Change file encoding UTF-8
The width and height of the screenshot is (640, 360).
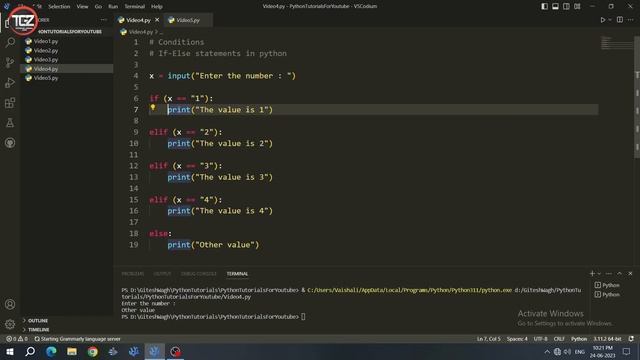(x=540, y=339)
